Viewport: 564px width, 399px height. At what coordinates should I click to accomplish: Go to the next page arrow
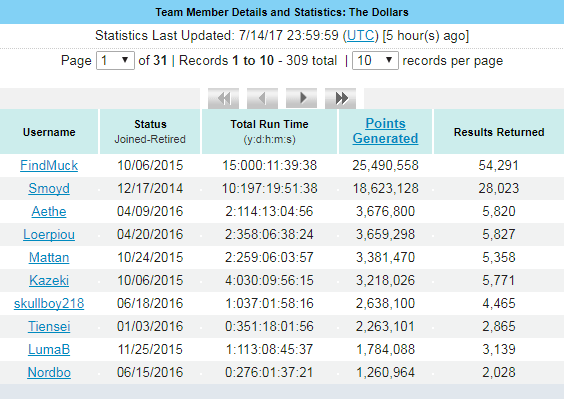click(301, 98)
